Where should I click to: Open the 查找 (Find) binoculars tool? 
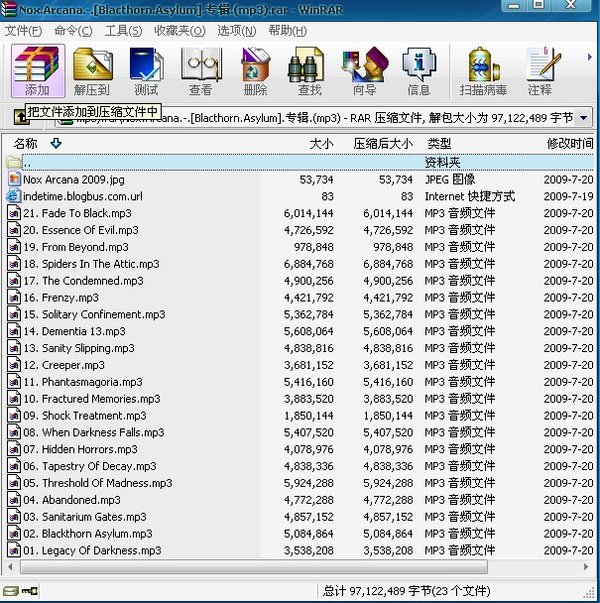pos(309,71)
